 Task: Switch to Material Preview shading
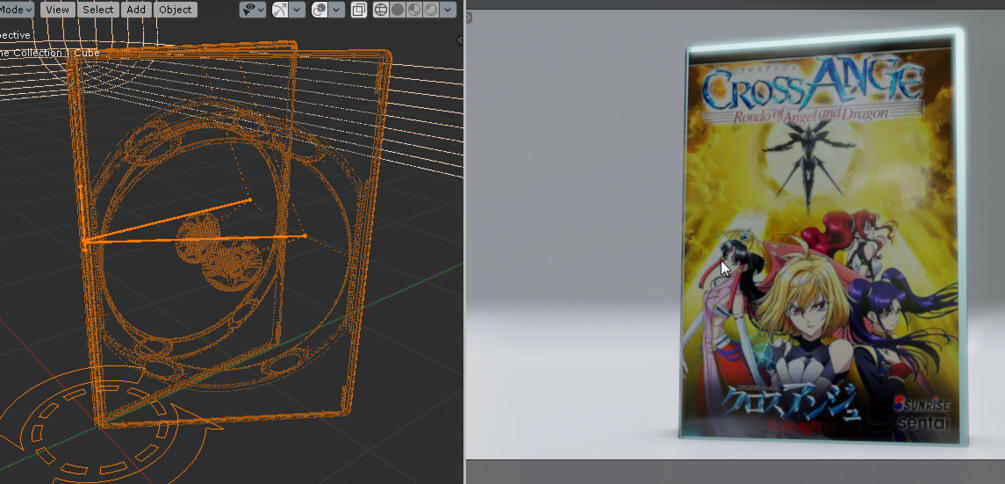click(414, 10)
